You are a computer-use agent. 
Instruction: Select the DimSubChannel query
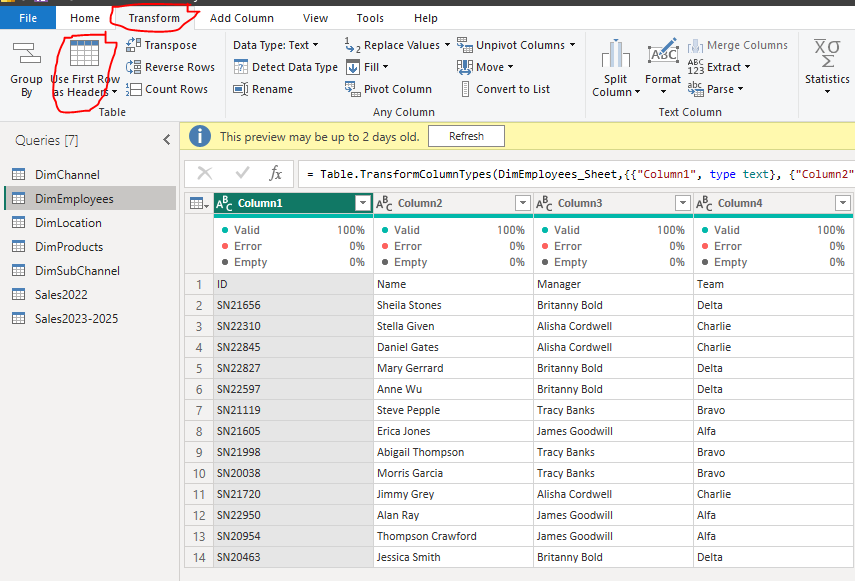[90, 270]
